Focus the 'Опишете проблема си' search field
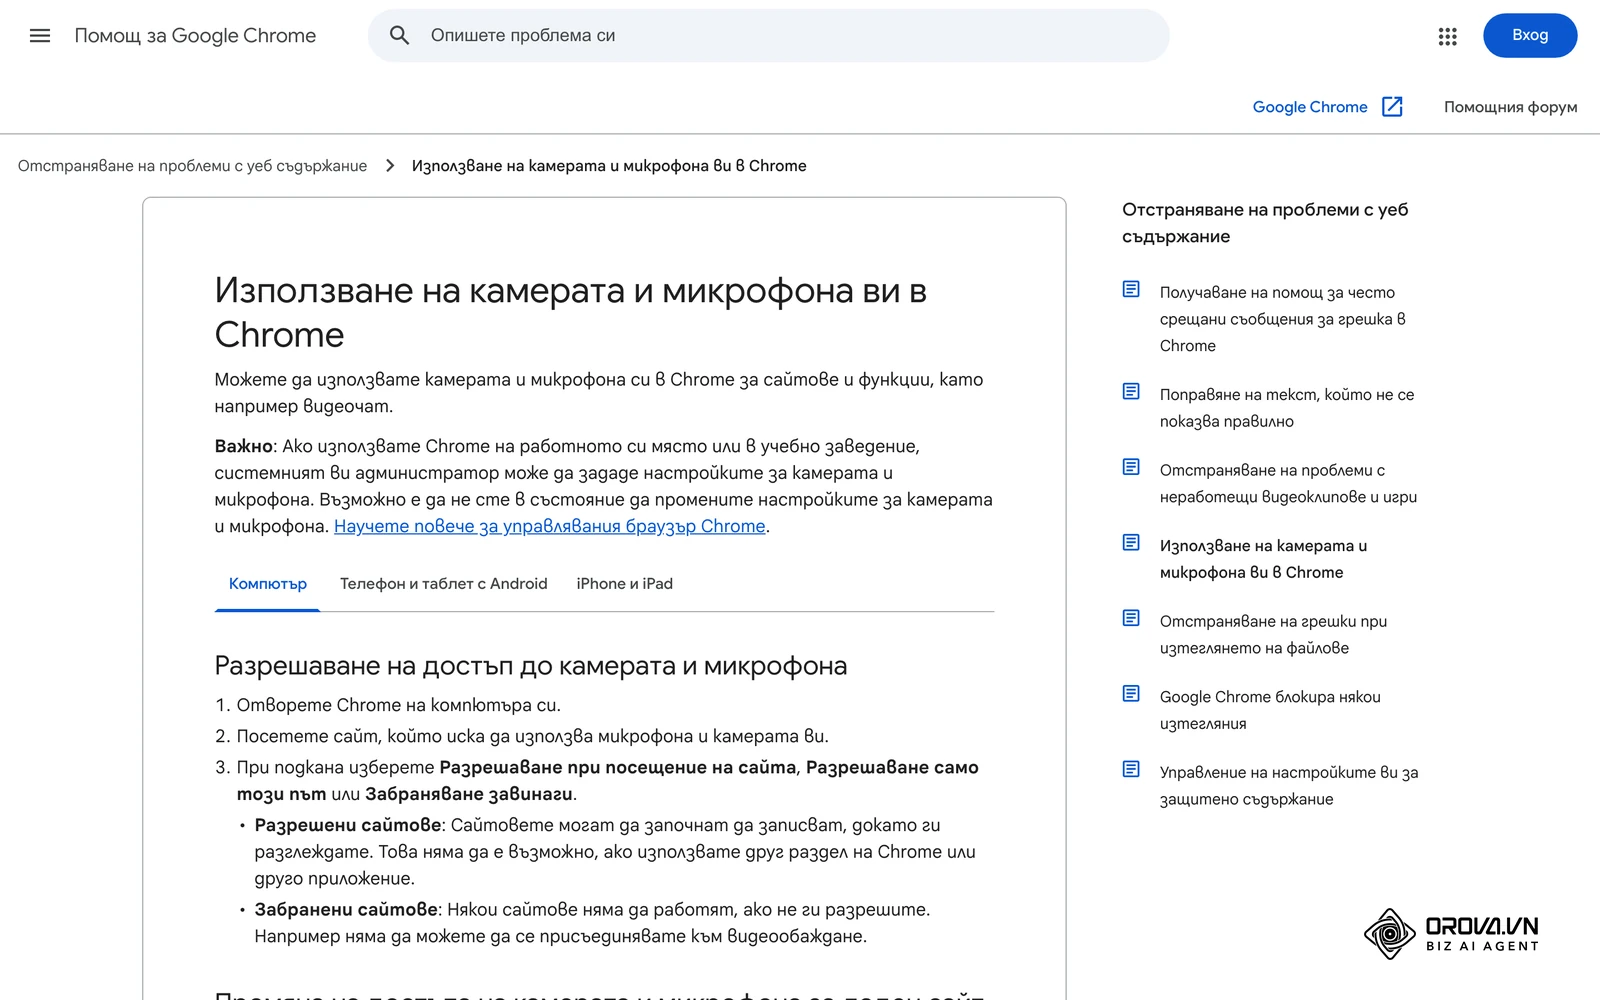The width and height of the screenshot is (1600, 1000). click(768, 36)
